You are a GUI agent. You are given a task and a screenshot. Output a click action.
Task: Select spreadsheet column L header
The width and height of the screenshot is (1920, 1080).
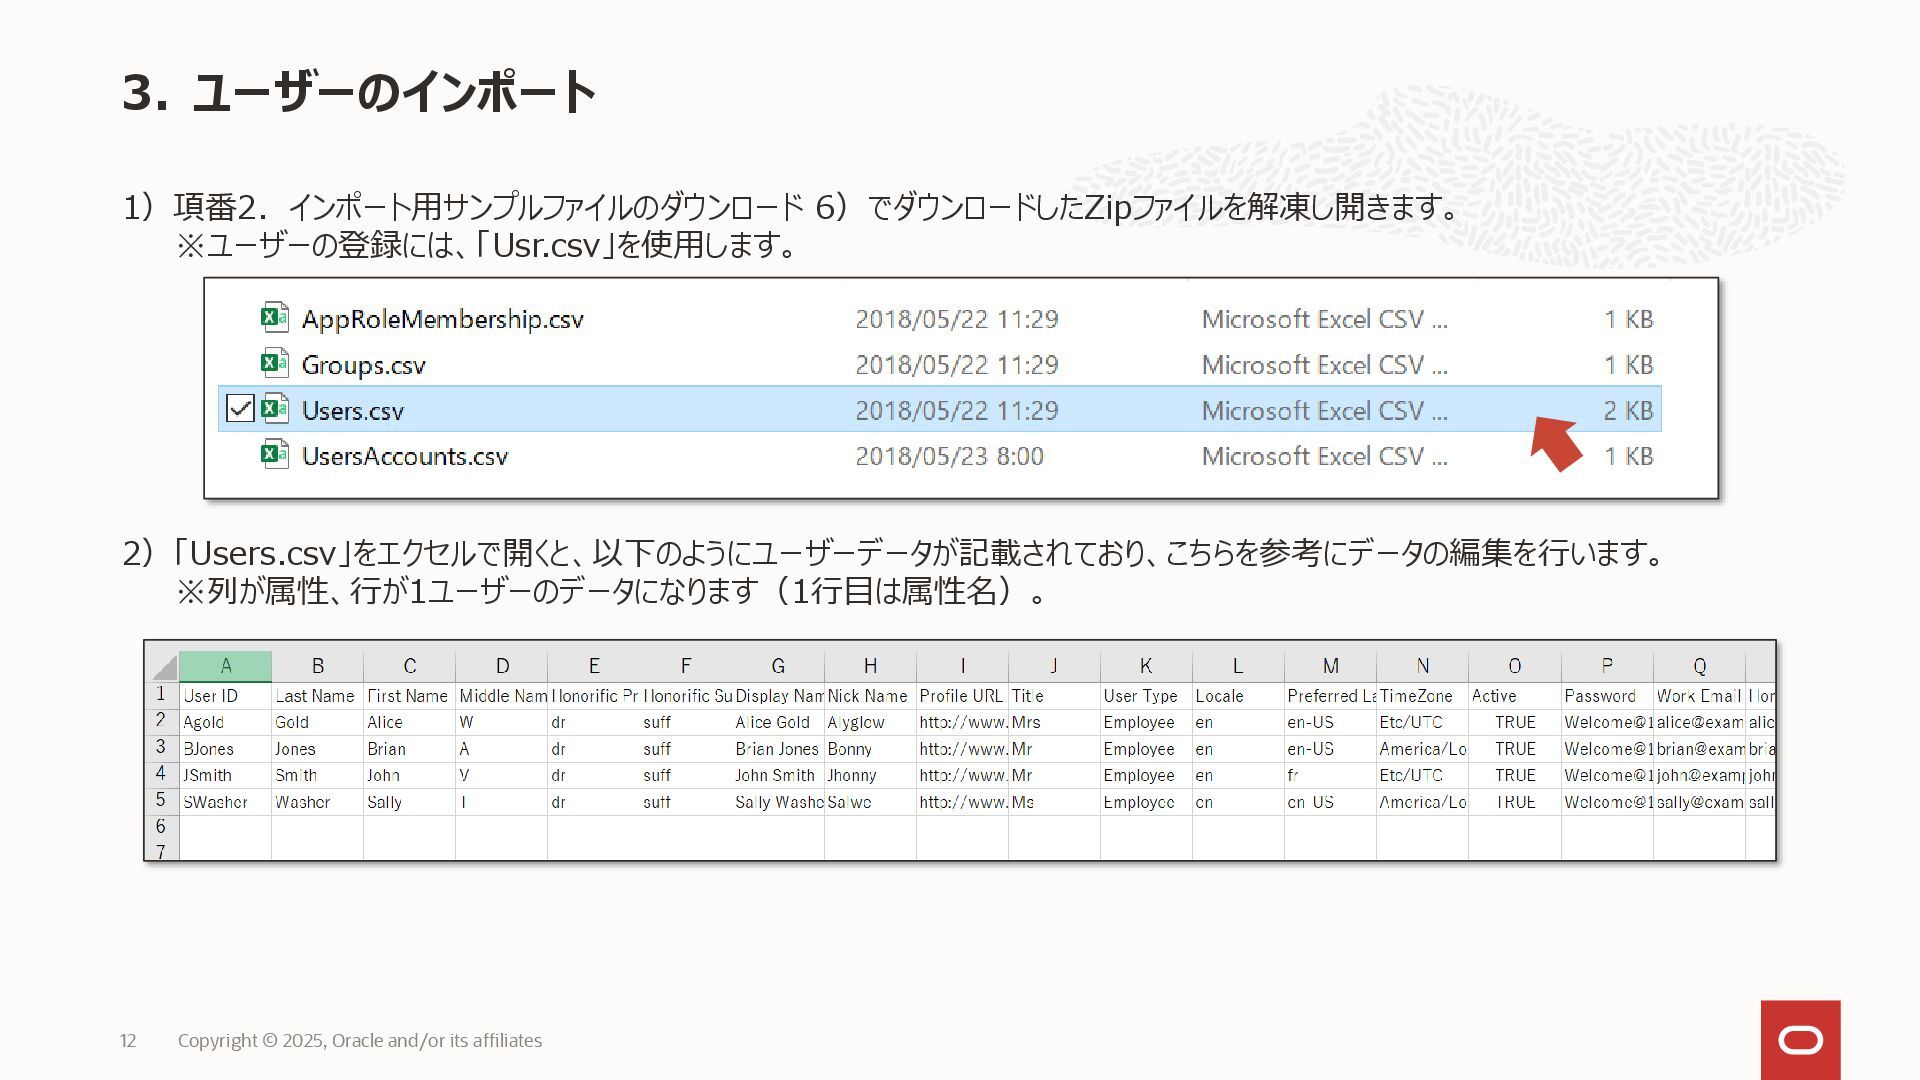(1238, 666)
